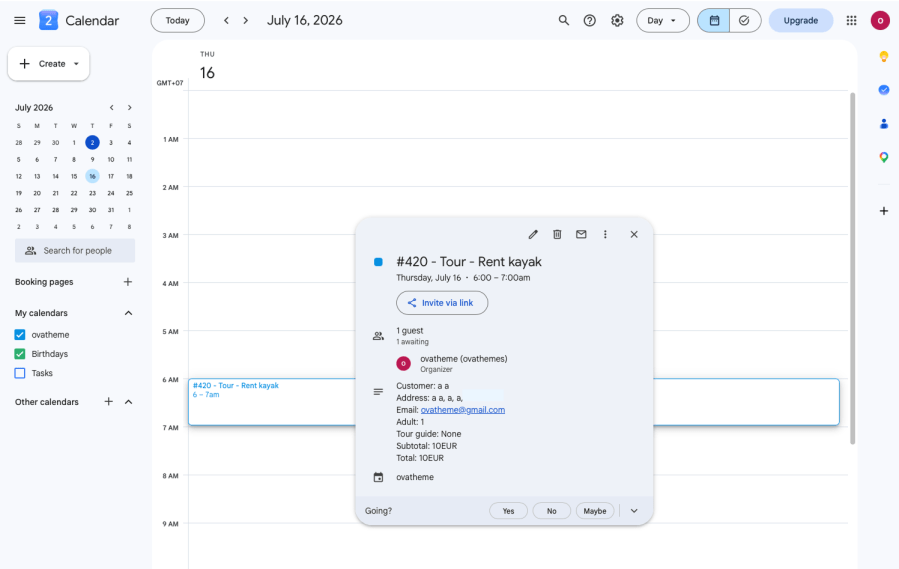Respond No to Going
This screenshot has height=569, width=899.
tap(552, 511)
